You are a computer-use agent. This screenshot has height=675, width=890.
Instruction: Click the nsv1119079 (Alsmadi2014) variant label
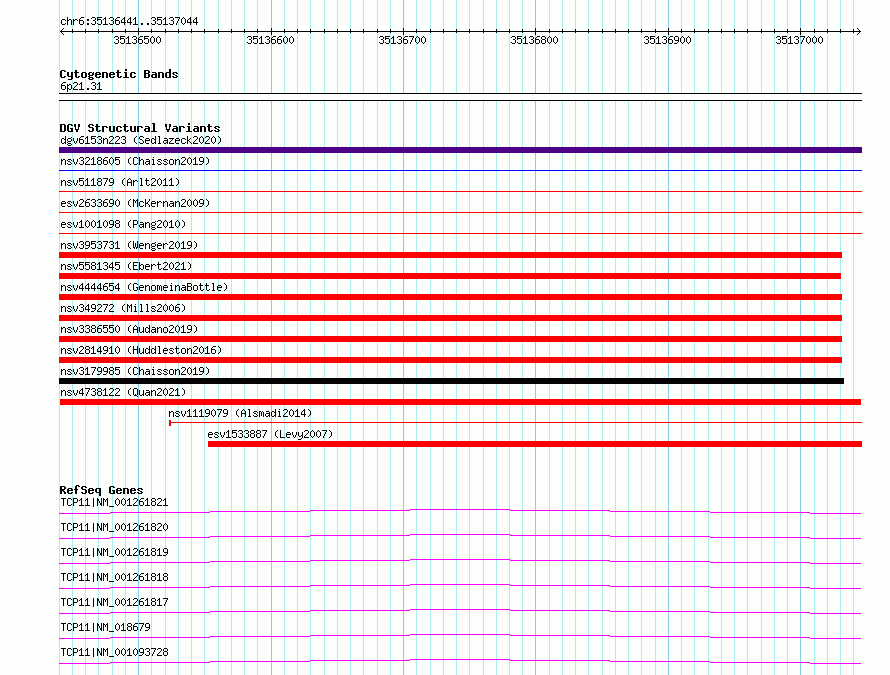(x=240, y=413)
